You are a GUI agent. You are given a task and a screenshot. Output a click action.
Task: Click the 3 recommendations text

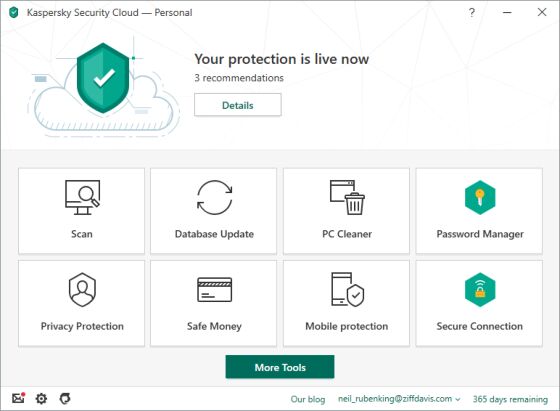[x=239, y=78]
